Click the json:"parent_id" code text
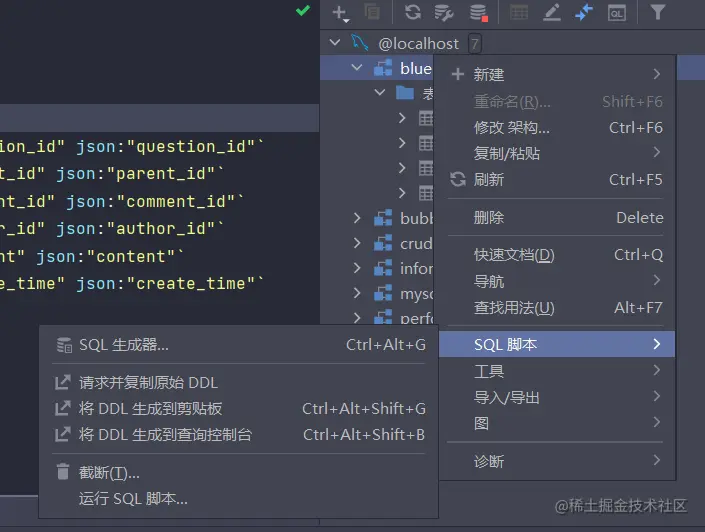This screenshot has width=705, height=532. [x=139, y=174]
